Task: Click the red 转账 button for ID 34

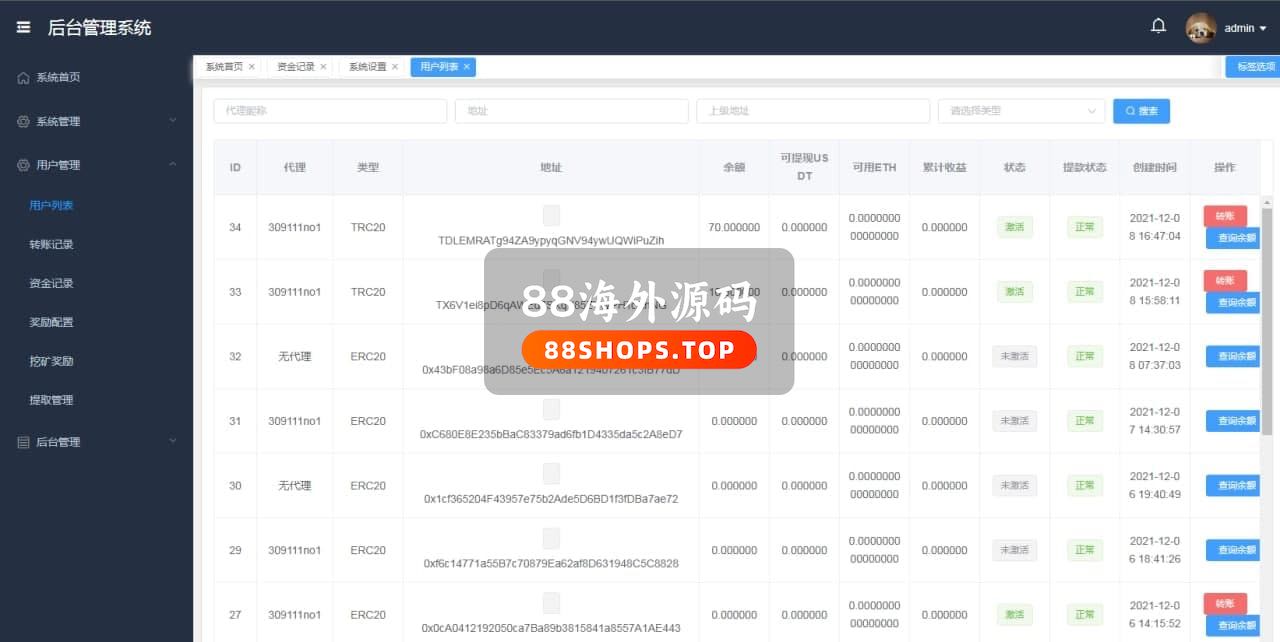Action: click(x=1225, y=216)
